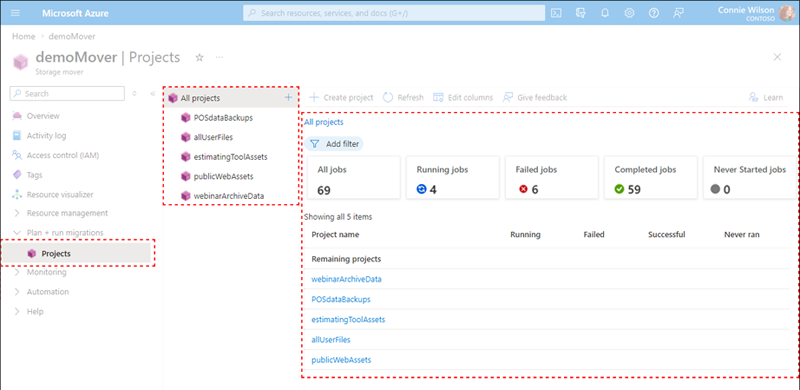Click the All projects breadcrumb link

pos(323,122)
